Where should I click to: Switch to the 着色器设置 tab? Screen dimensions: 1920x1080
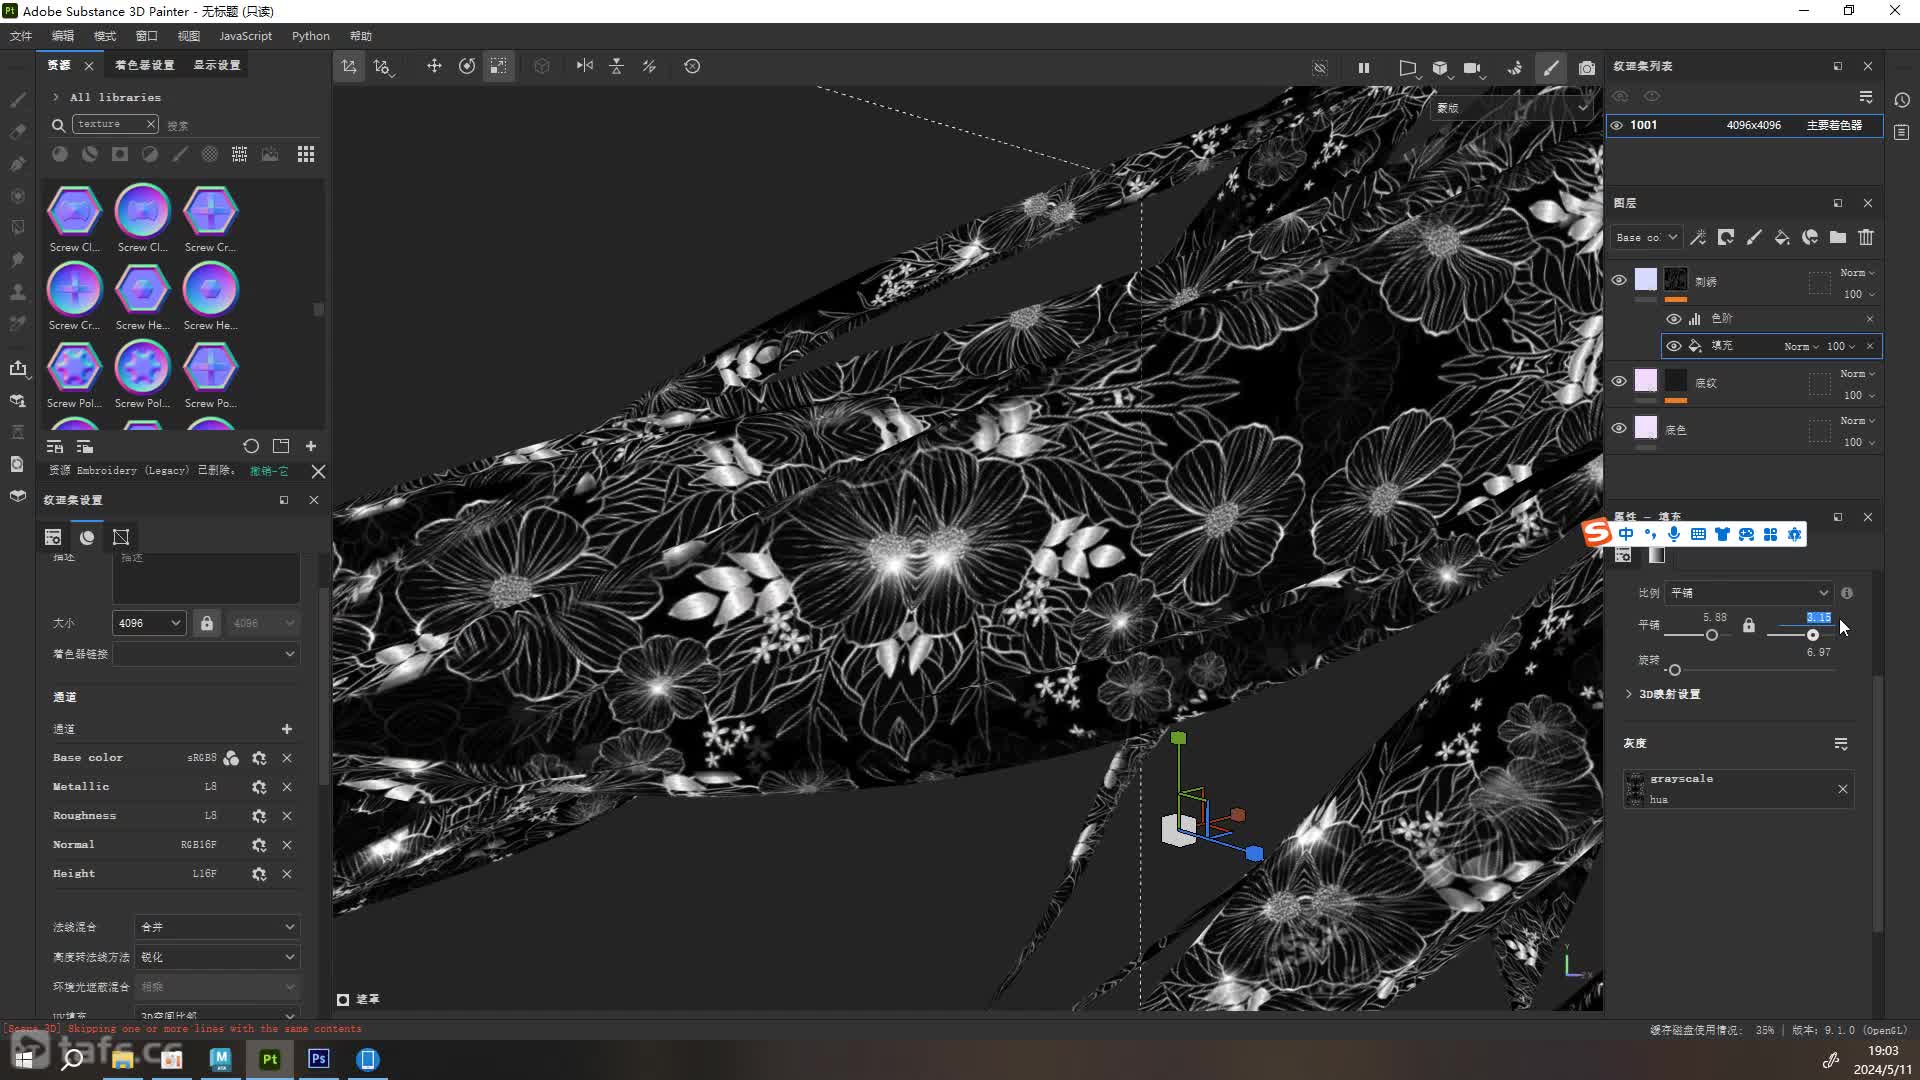144,65
